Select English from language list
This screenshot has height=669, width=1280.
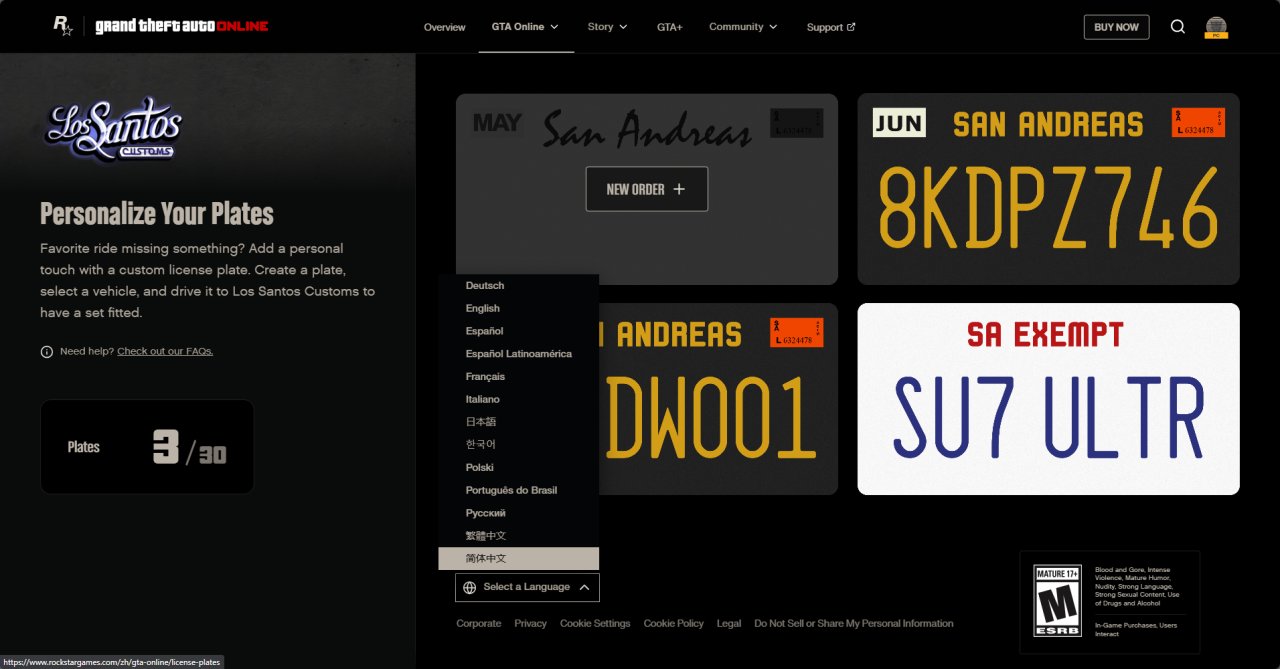click(518, 308)
